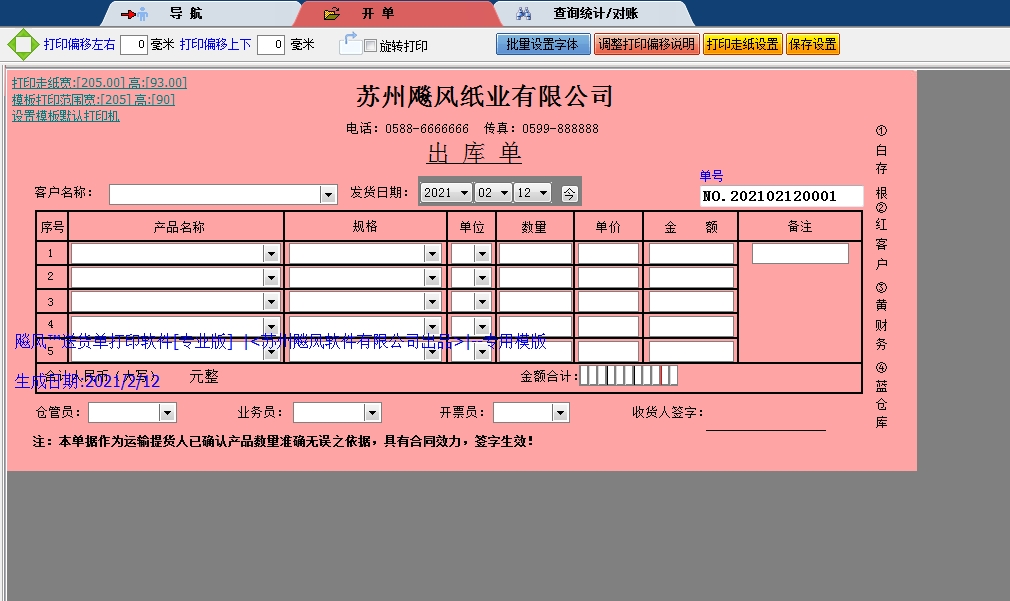
Task: Click the red arrow icon on the 导航 tab
Action: click(133, 14)
